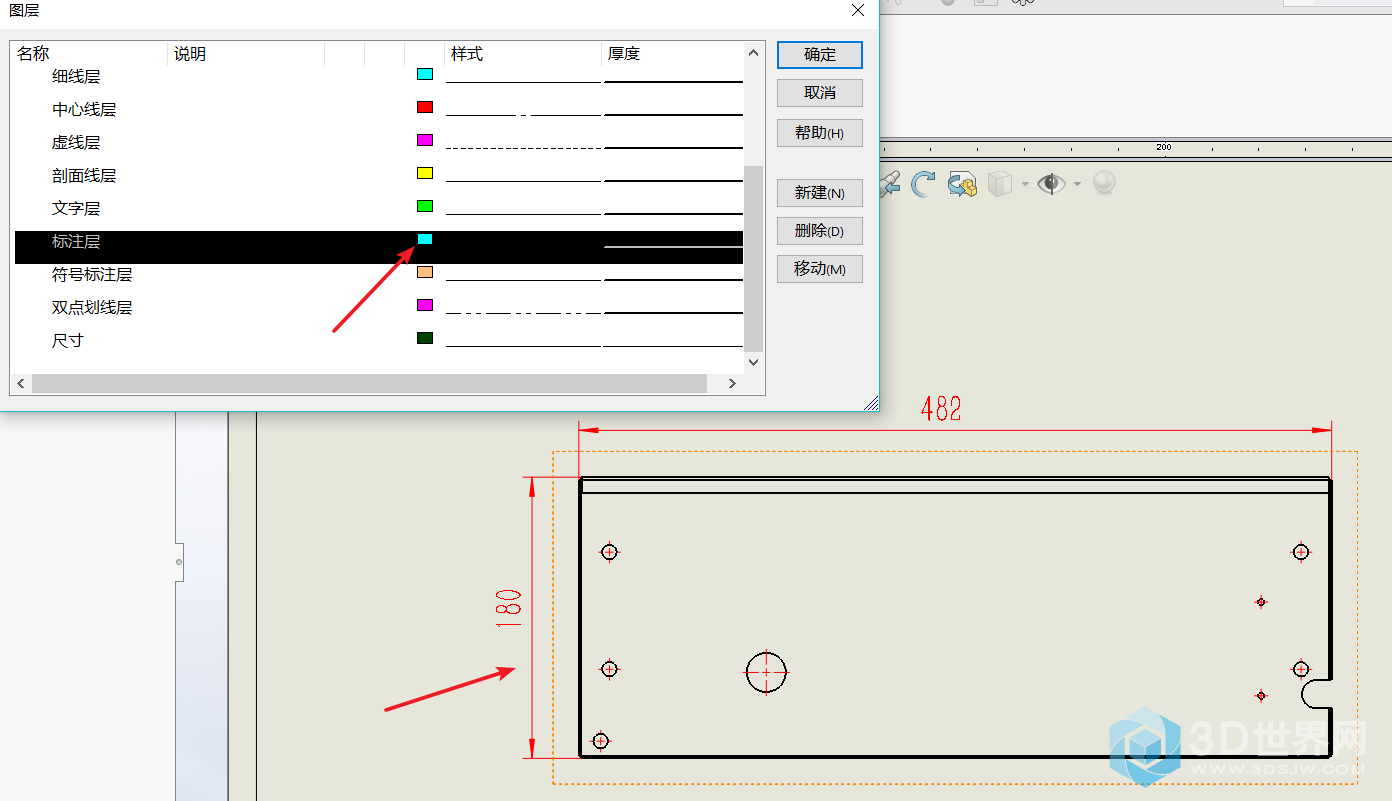The width and height of the screenshot is (1392, 801).
Task: Delete the selected layer with 删除(D)
Action: 820,231
